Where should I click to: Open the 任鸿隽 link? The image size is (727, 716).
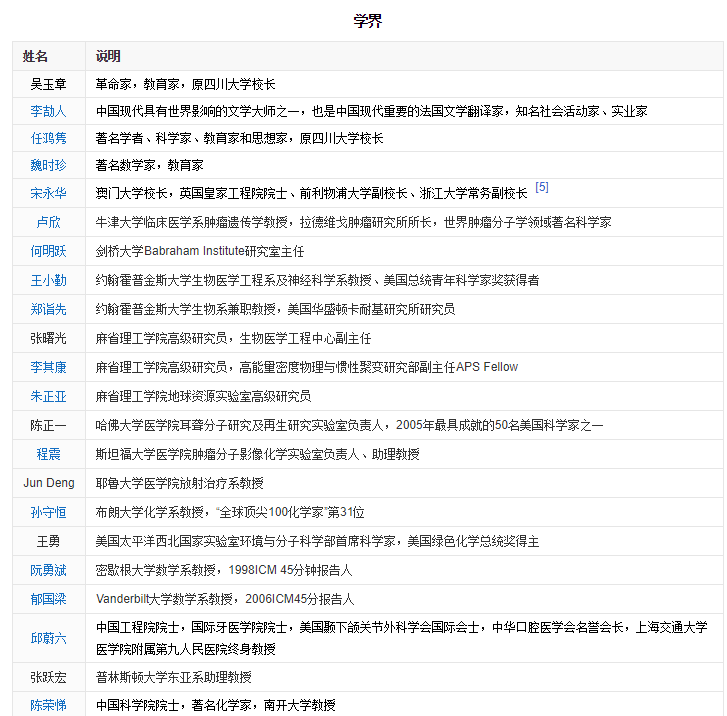click(x=48, y=138)
